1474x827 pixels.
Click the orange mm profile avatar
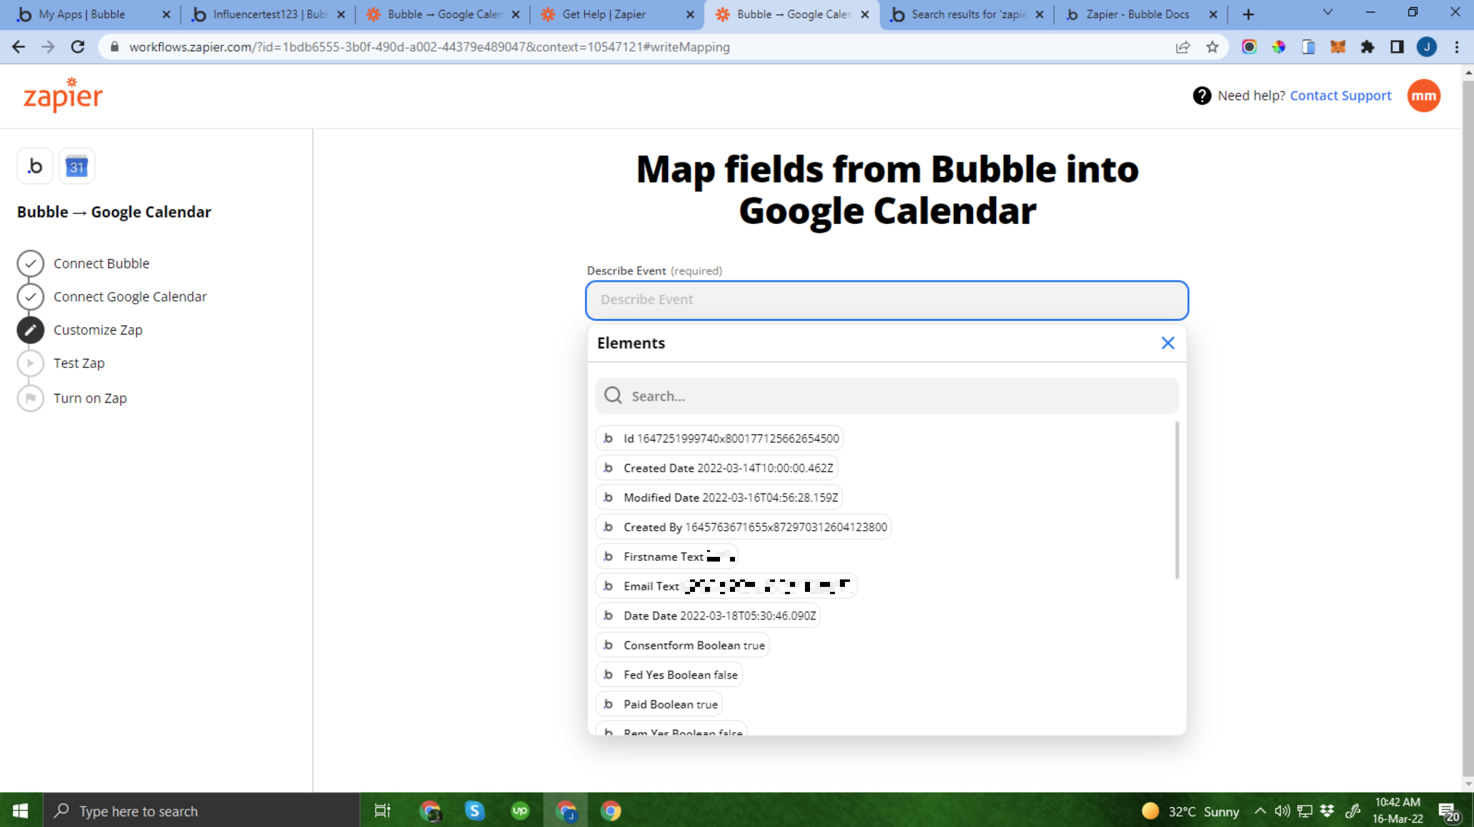click(1423, 96)
